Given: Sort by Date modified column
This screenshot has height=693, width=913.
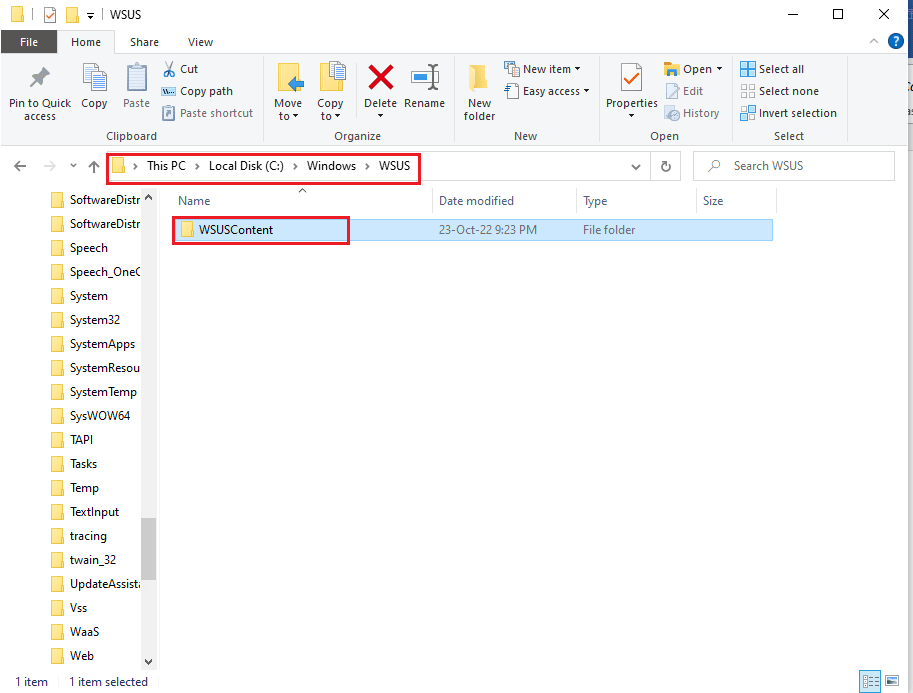Looking at the screenshot, I should coord(504,201).
